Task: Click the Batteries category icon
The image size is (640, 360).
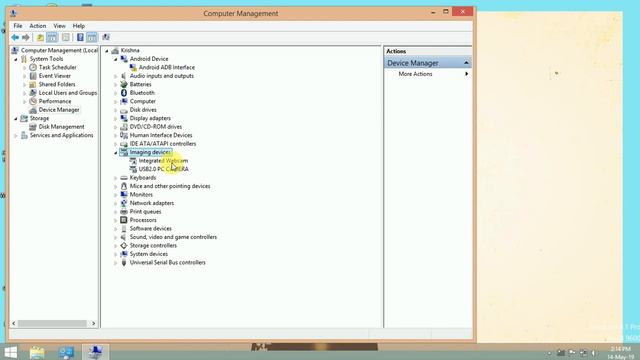Action: pos(124,84)
